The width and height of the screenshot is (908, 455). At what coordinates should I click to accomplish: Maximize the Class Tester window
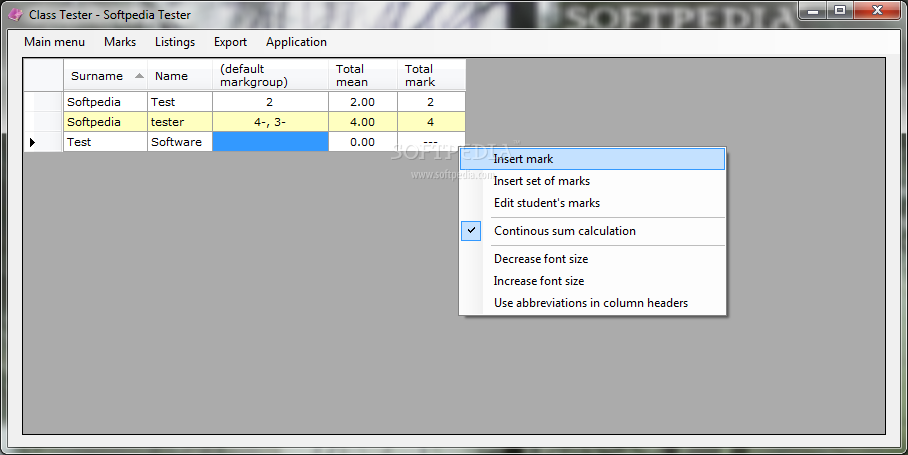tap(840, 10)
